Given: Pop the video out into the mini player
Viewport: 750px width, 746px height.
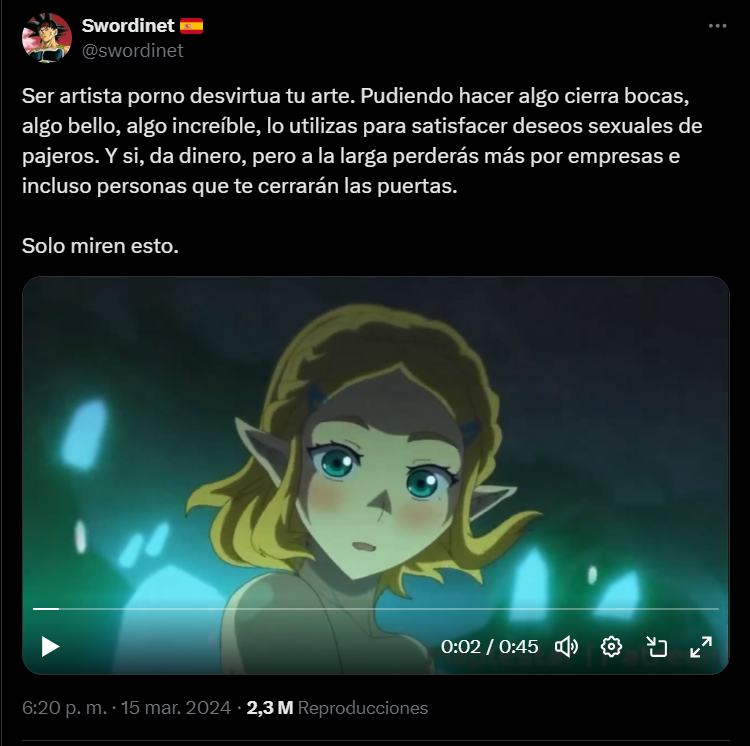Looking at the screenshot, I should (x=656, y=647).
